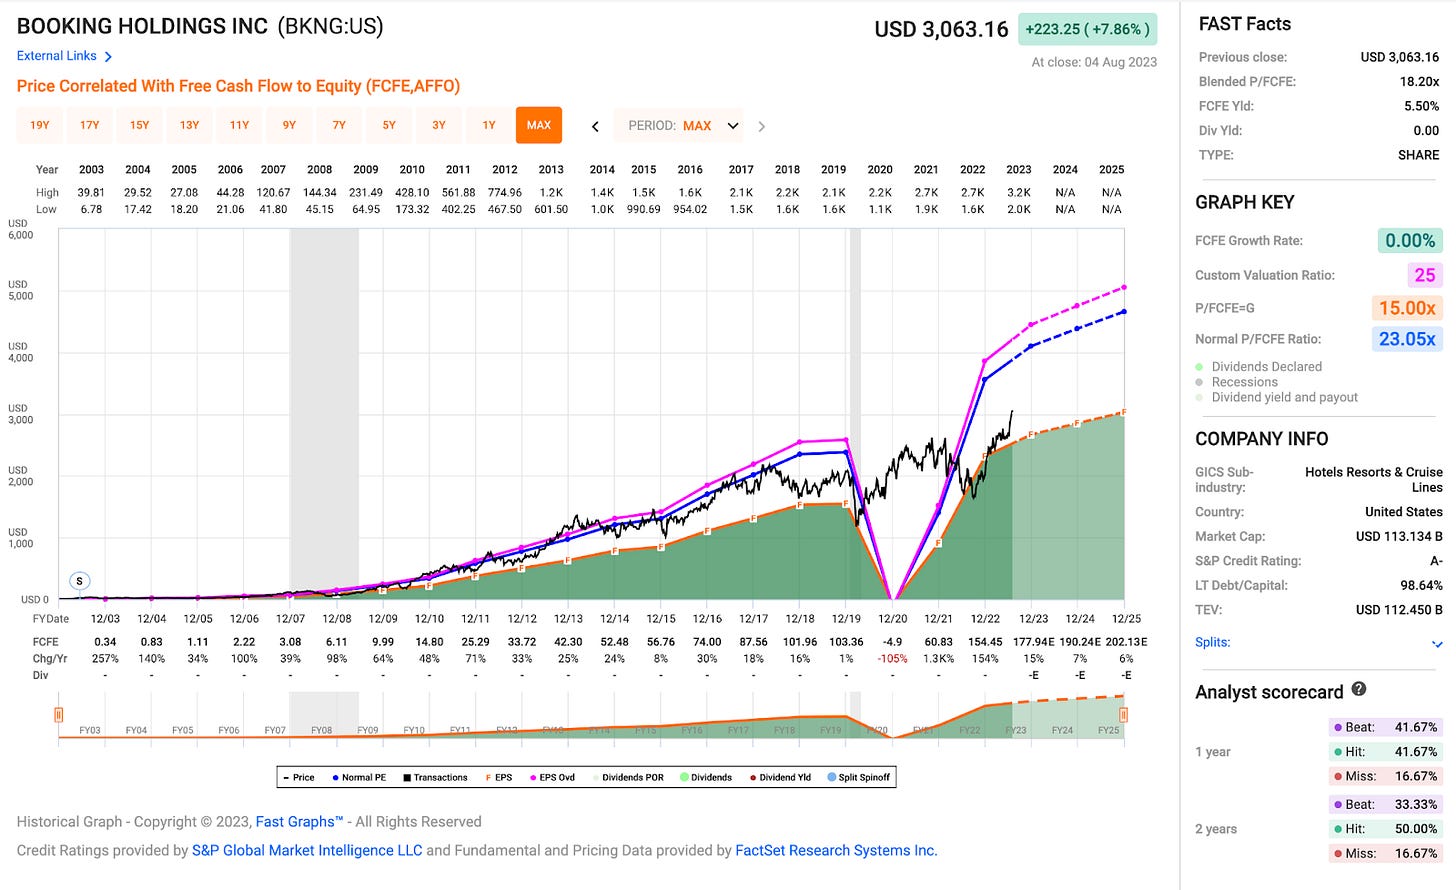Toggle Price series in legend

click(x=299, y=777)
